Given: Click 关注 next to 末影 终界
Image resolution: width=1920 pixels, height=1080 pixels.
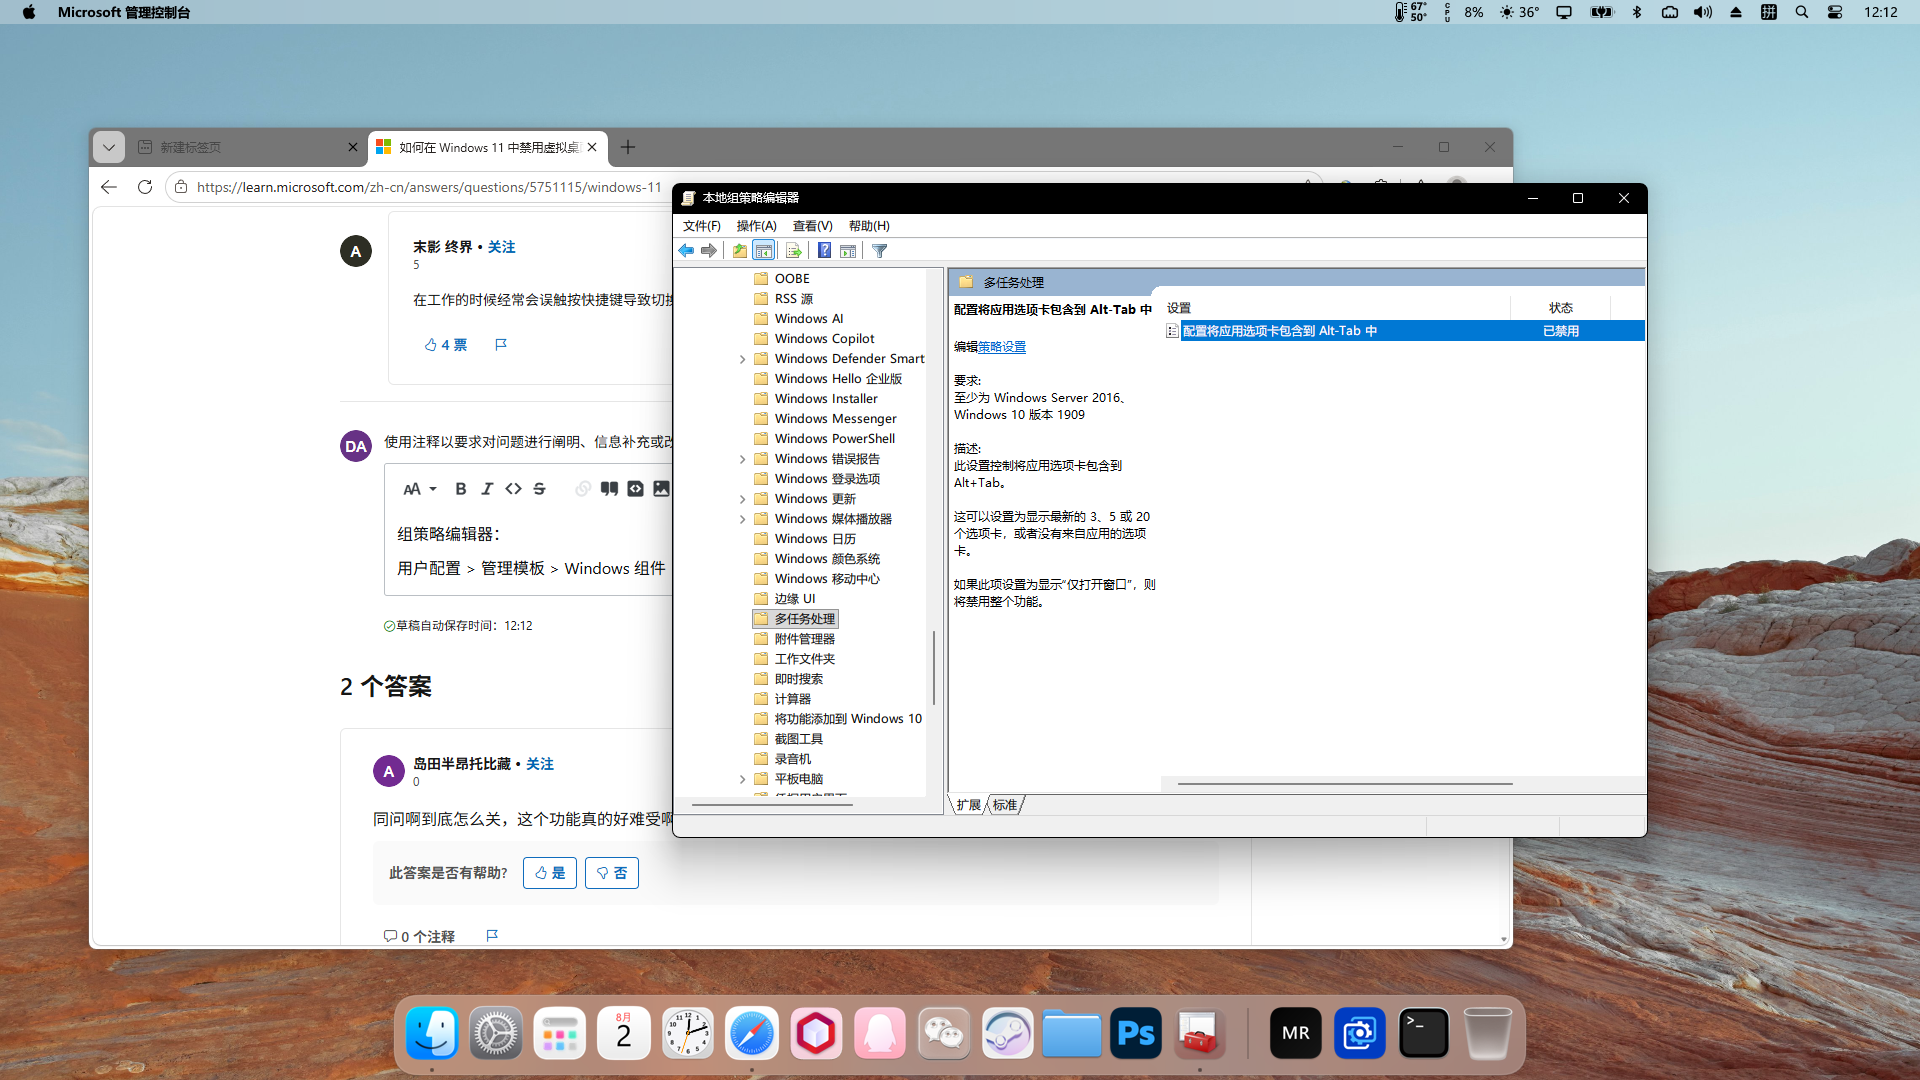Looking at the screenshot, I should [501, 247].
